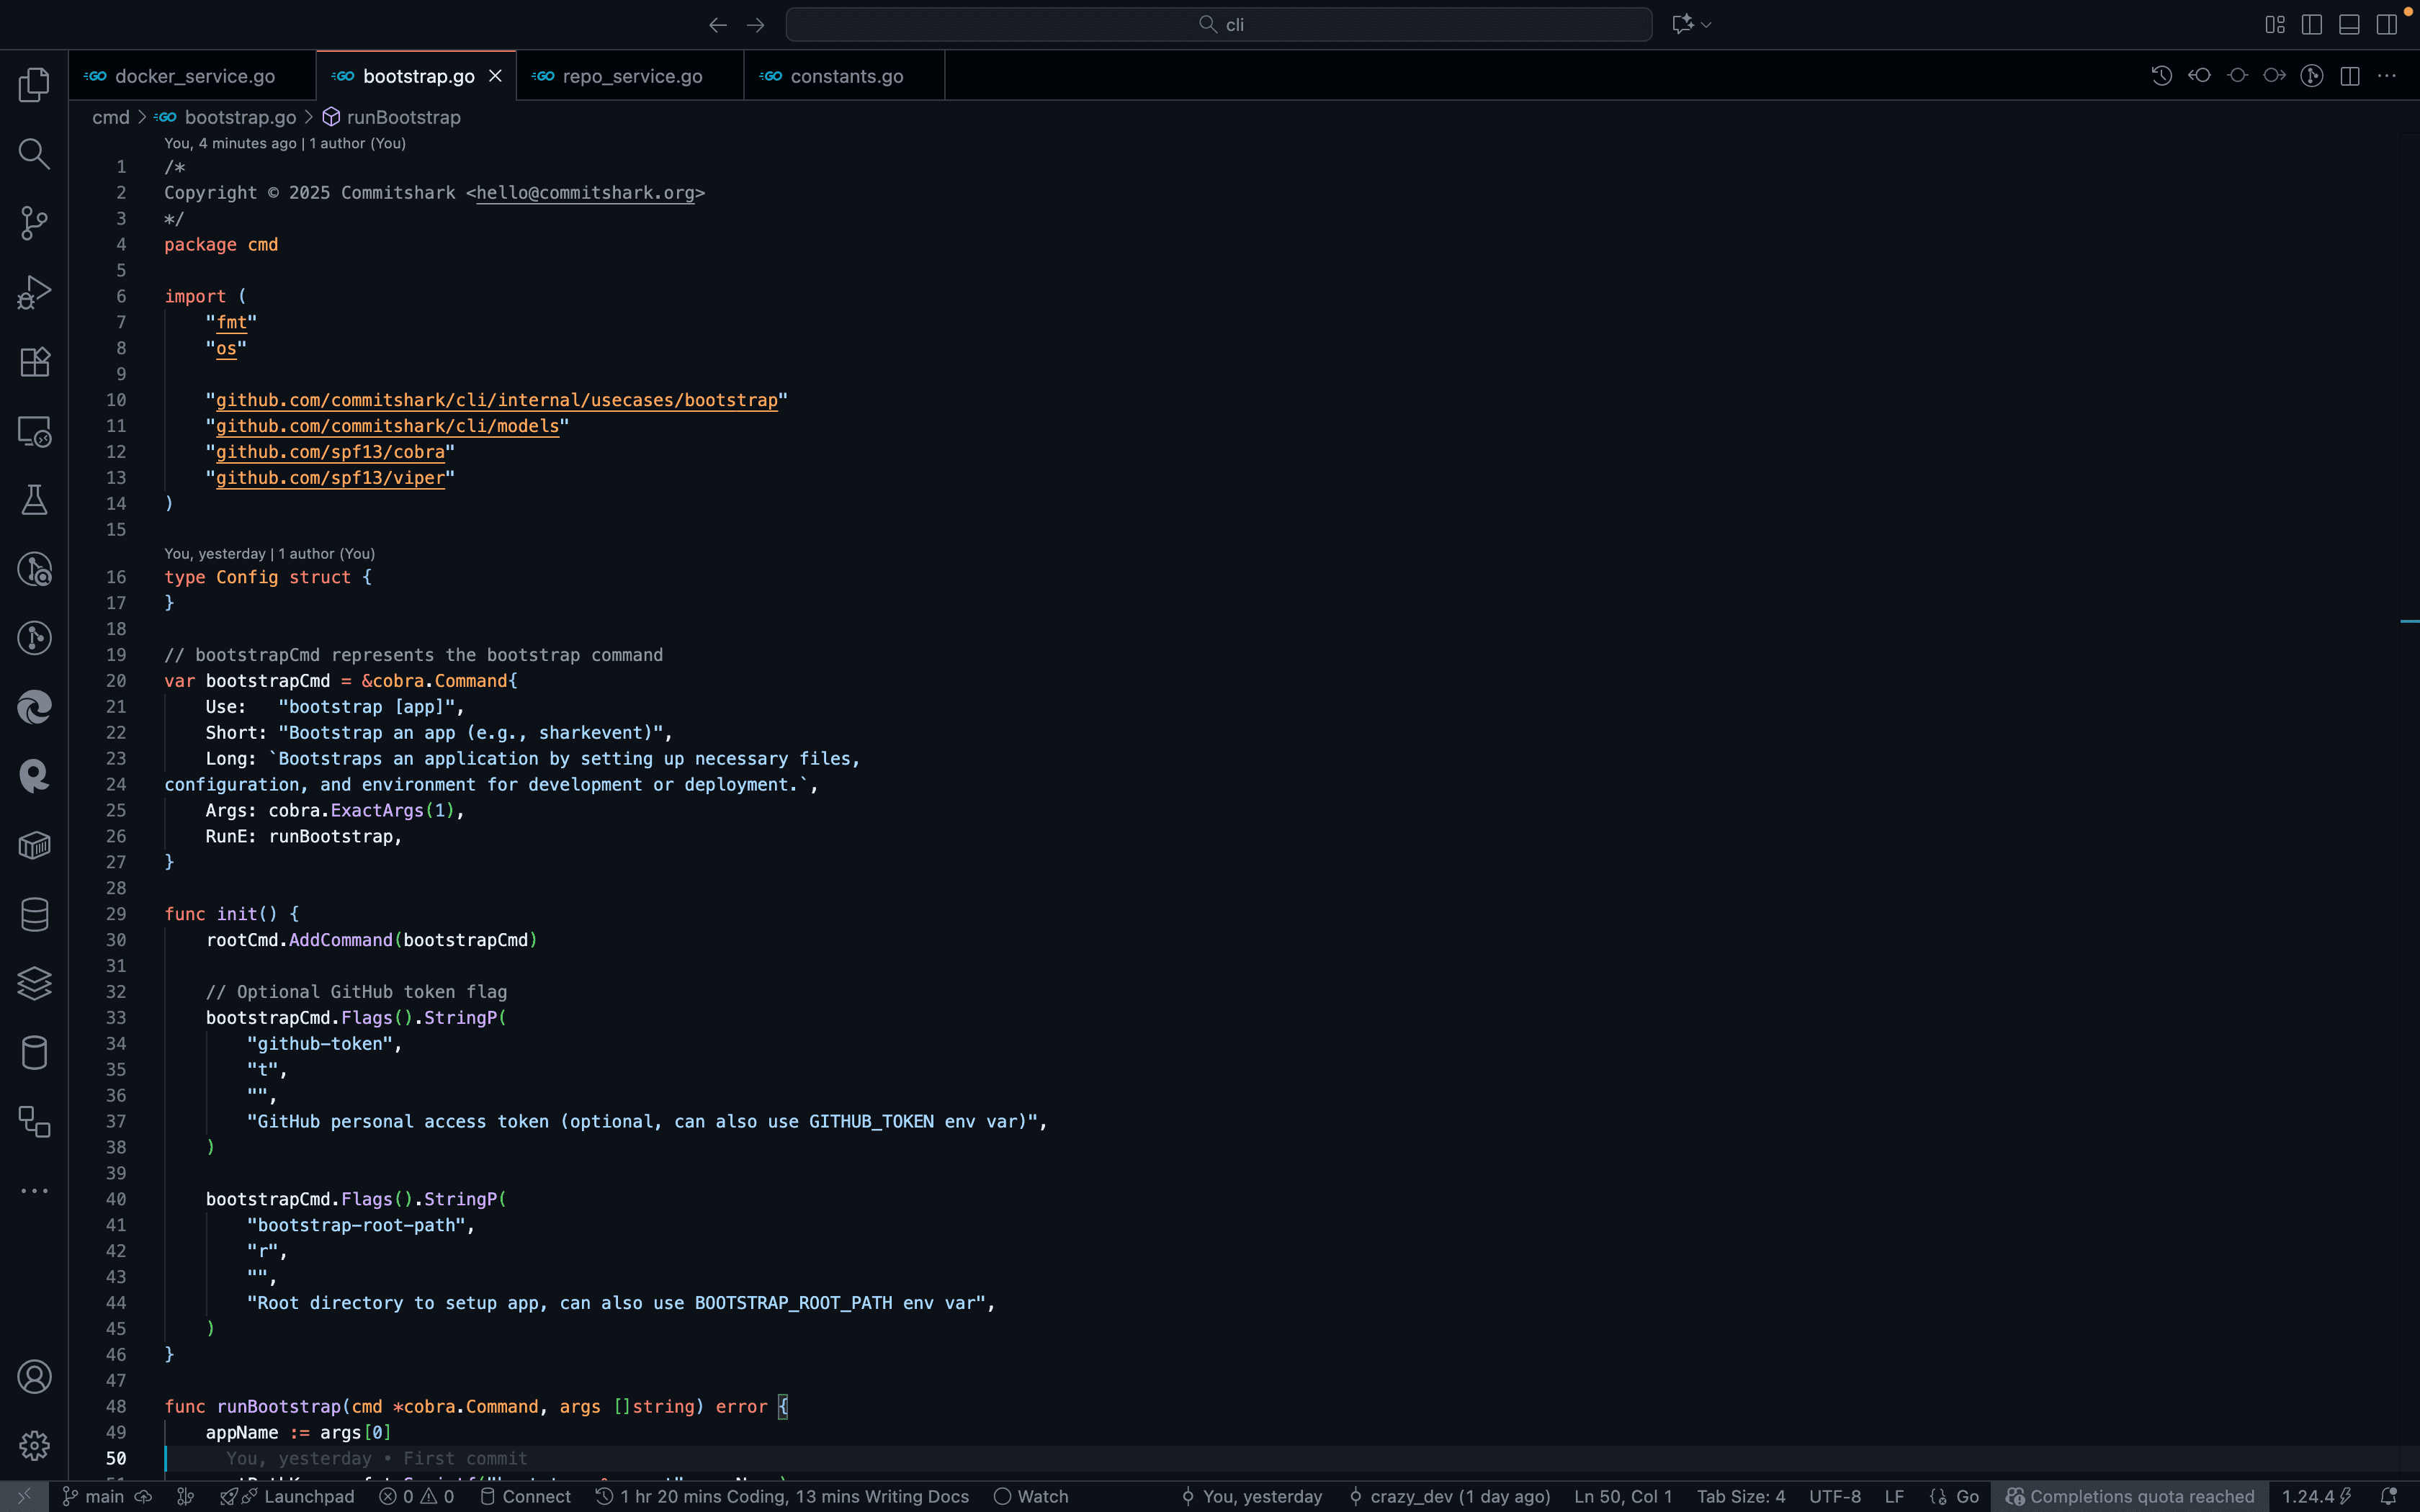
Task: Open Accounts icon in activity bar
Action: point(34,1377)
